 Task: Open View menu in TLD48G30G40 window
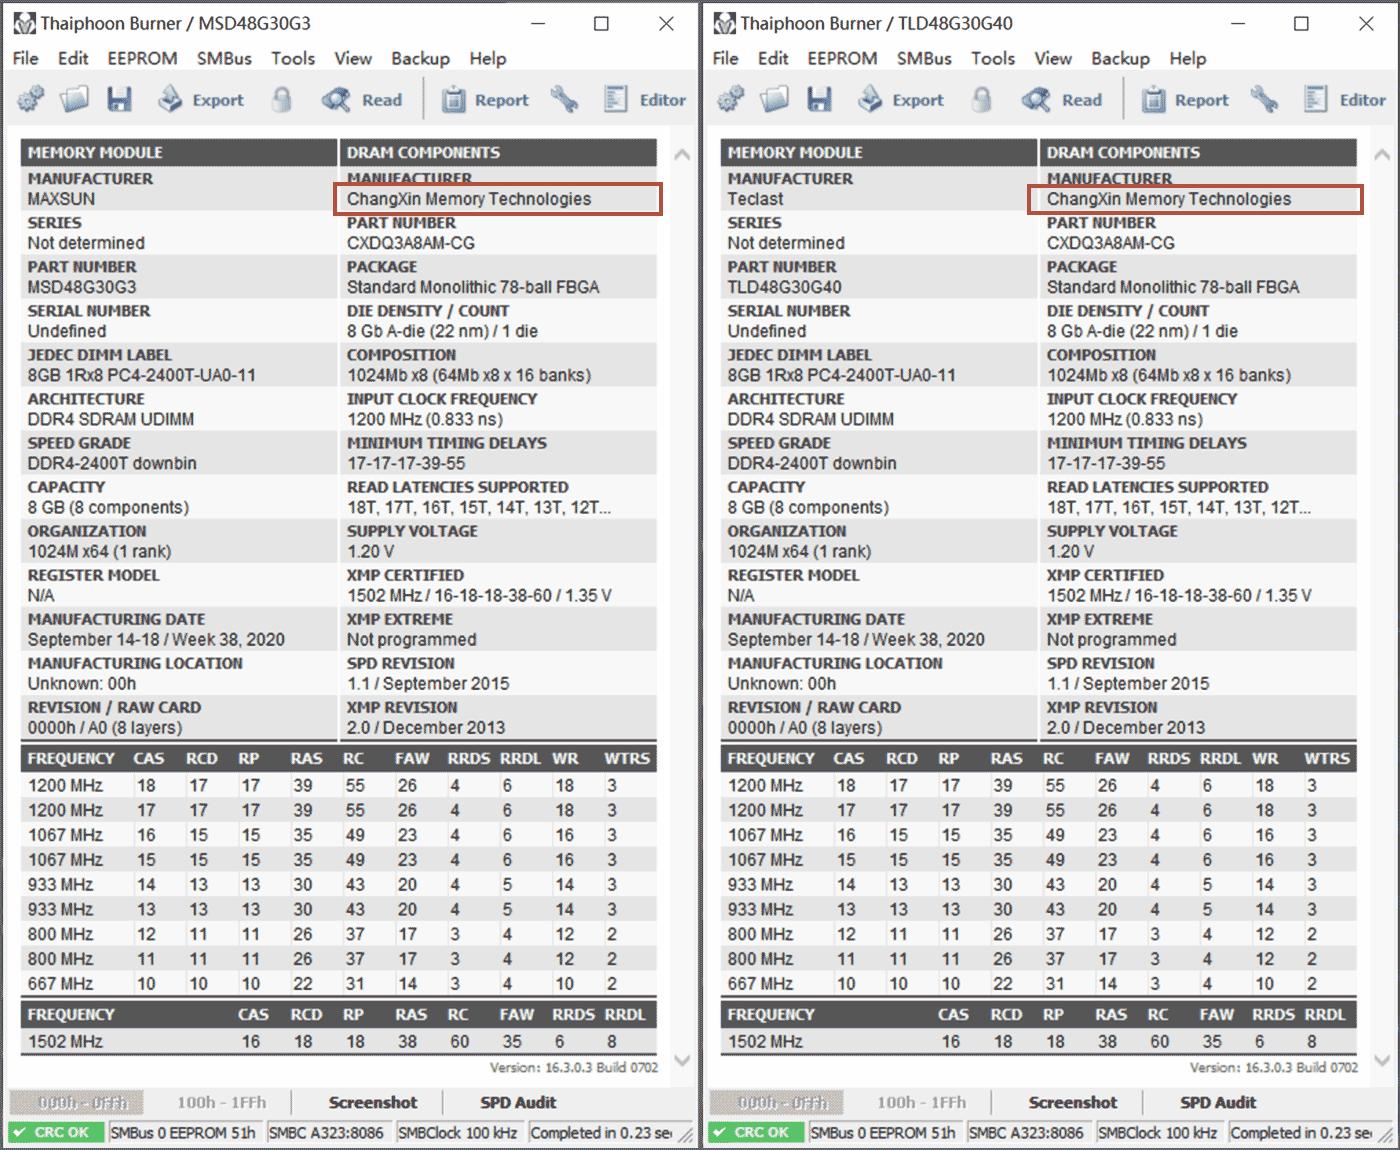(1053, 58)
